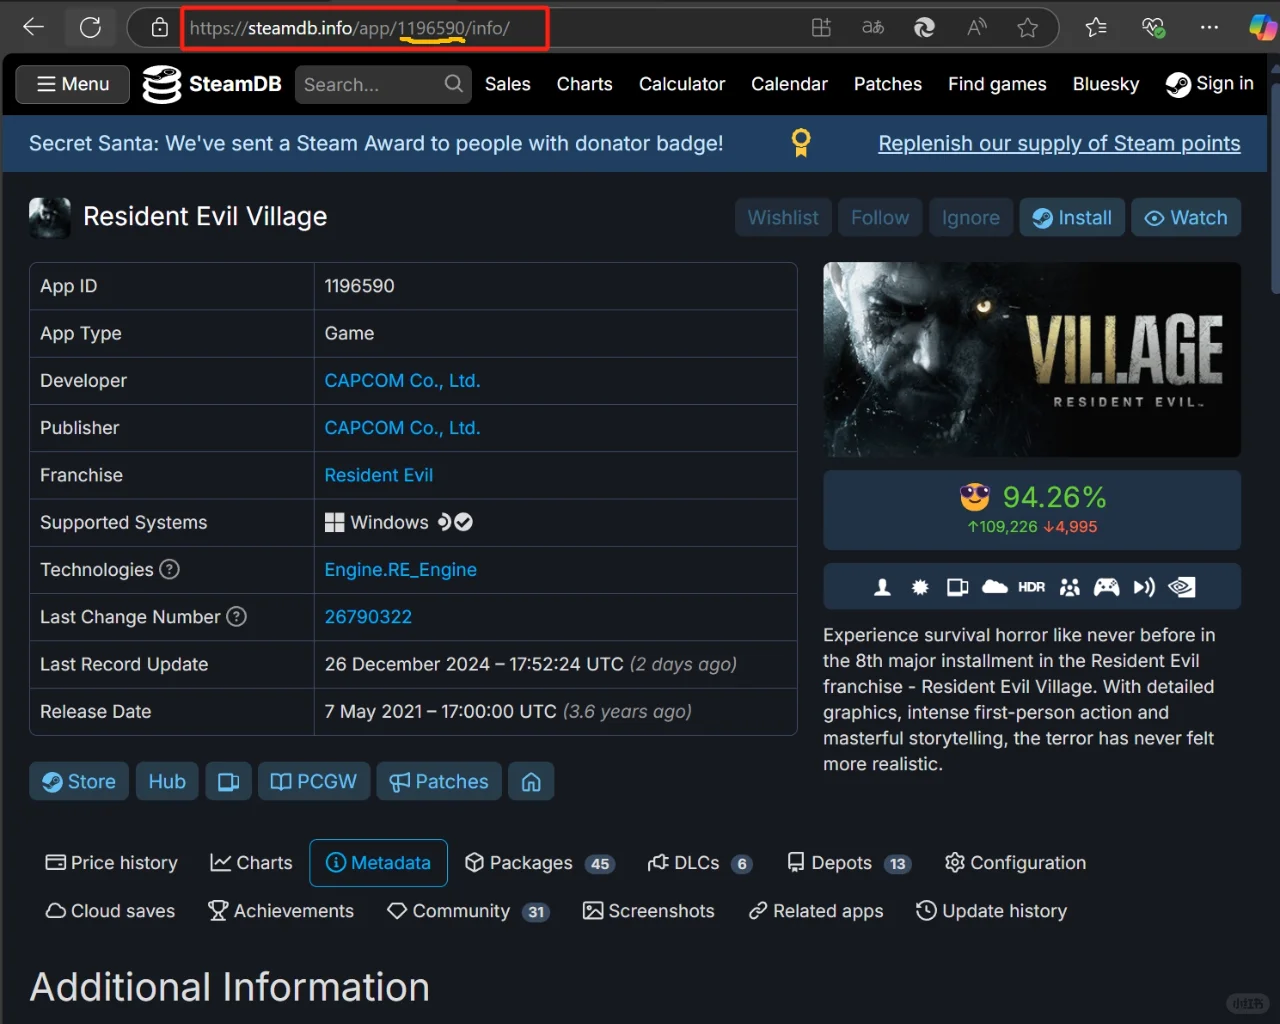Click the Steam Deck verified icon beside Windows
1280x1024 pixels.
456,522
